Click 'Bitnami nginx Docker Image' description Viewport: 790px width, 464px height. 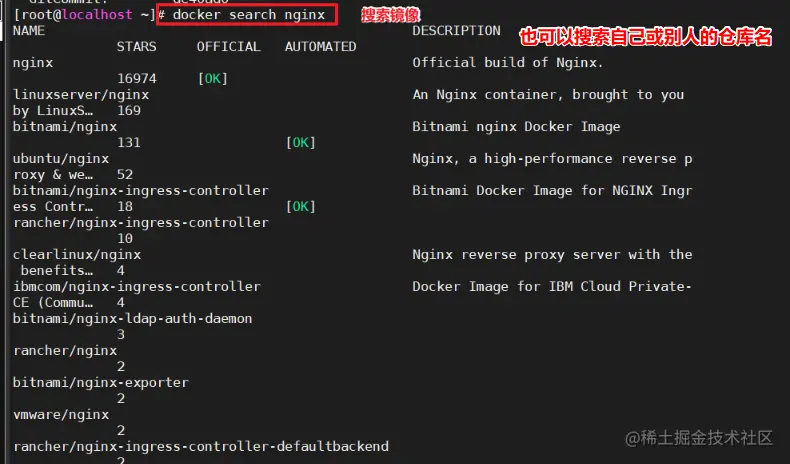coord(516,126)
